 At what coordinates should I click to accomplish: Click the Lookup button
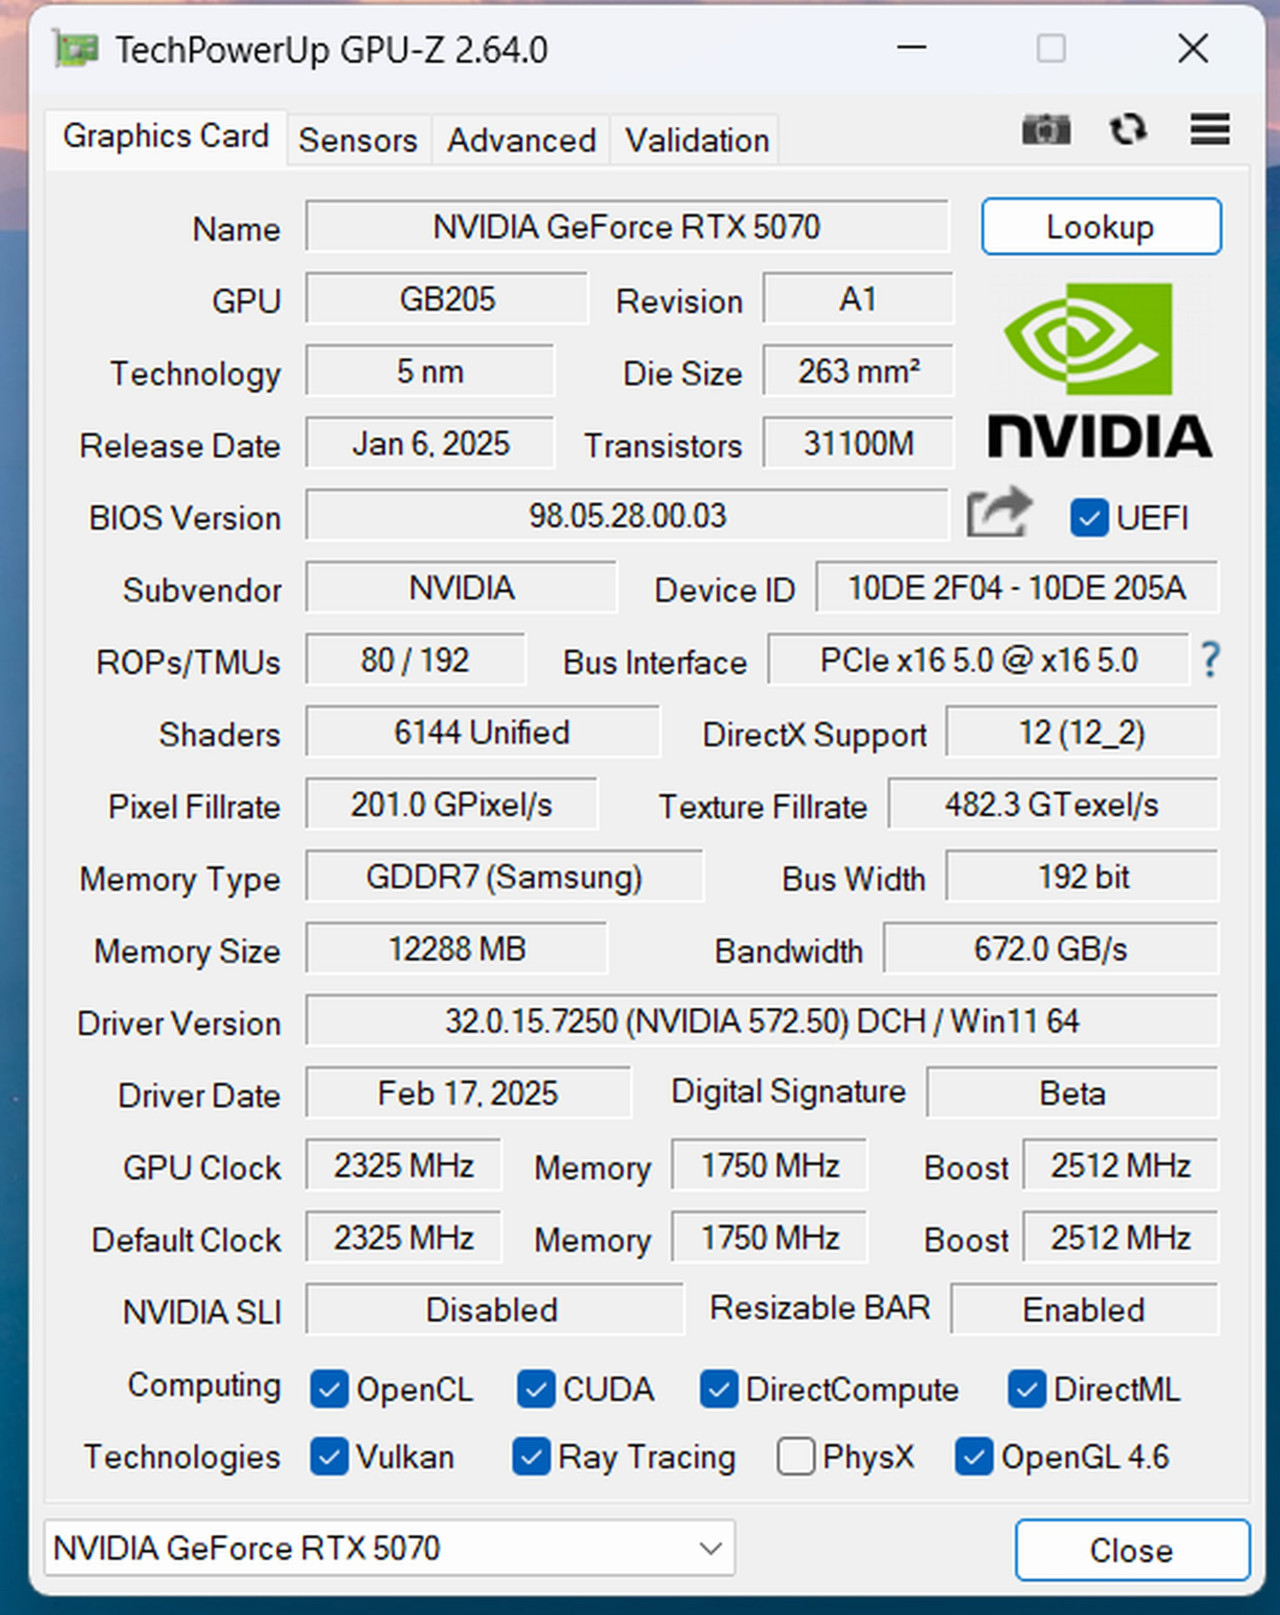point(1101,227)
